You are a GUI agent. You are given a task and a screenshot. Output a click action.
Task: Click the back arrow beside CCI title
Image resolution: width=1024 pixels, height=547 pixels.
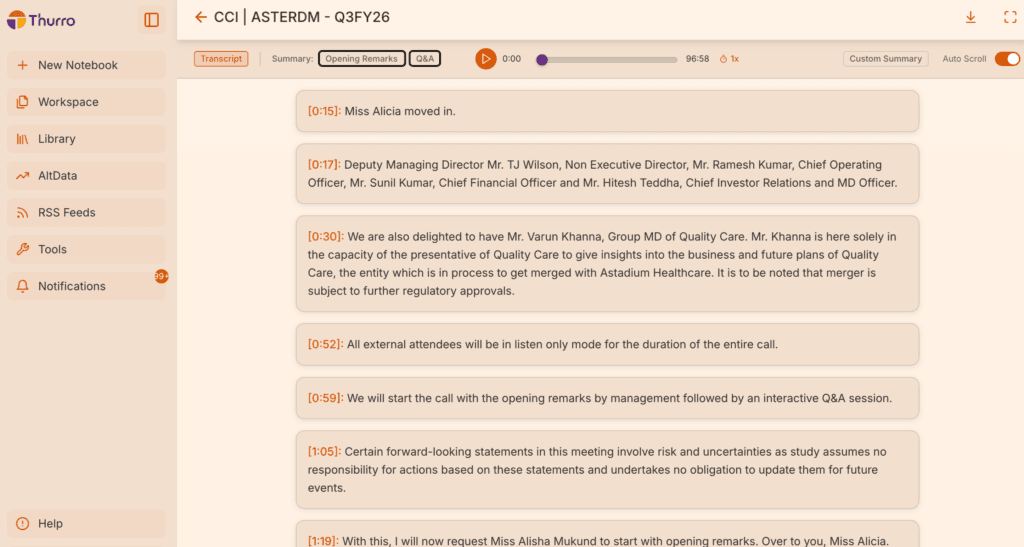(x=201, y=17)
